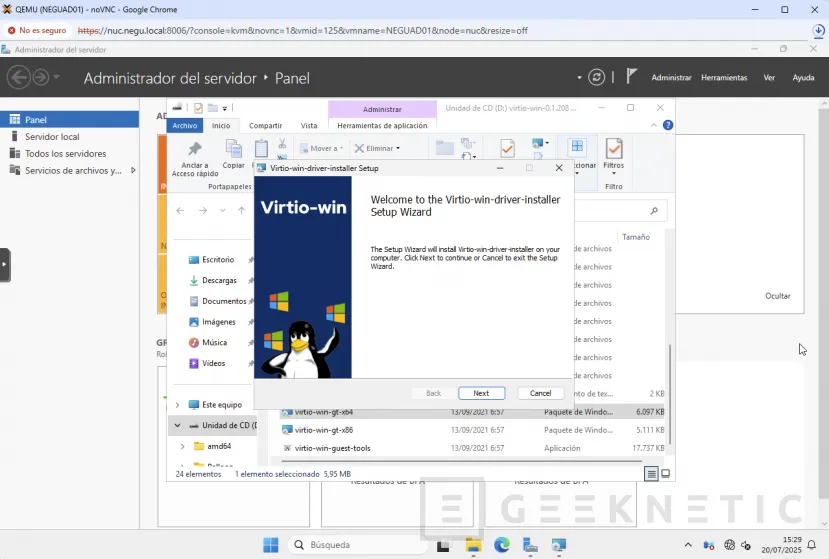Select Documentos in the navigation pane

pyautogui.click(x=224, y=301)
